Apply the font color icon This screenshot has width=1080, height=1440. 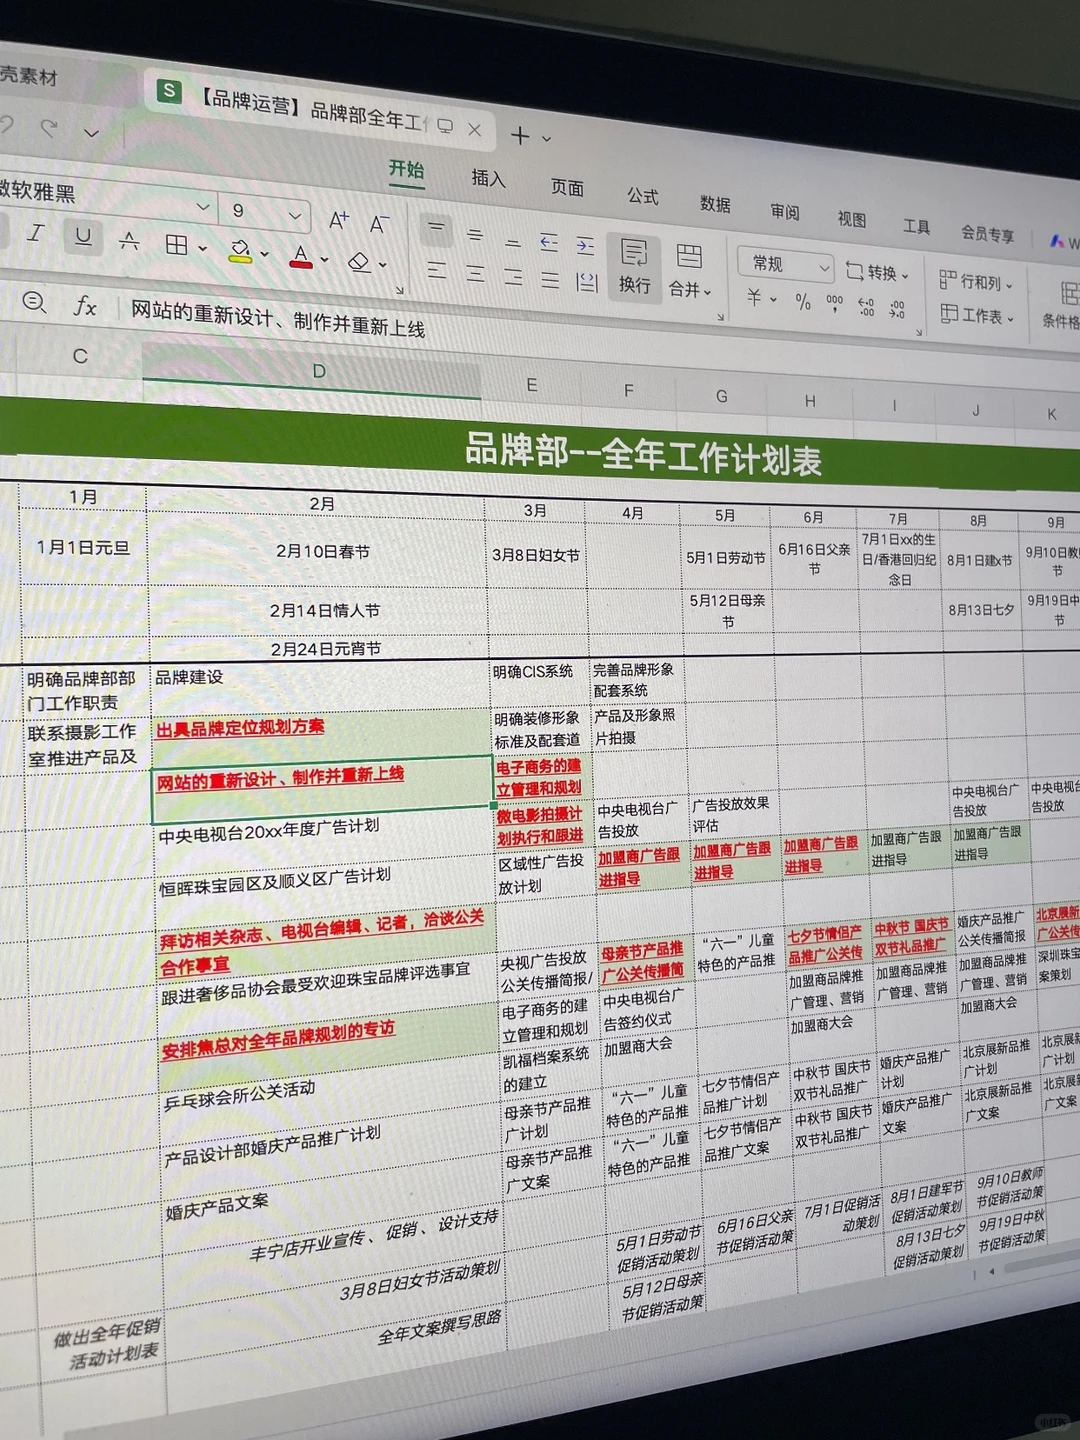[303, 258]
